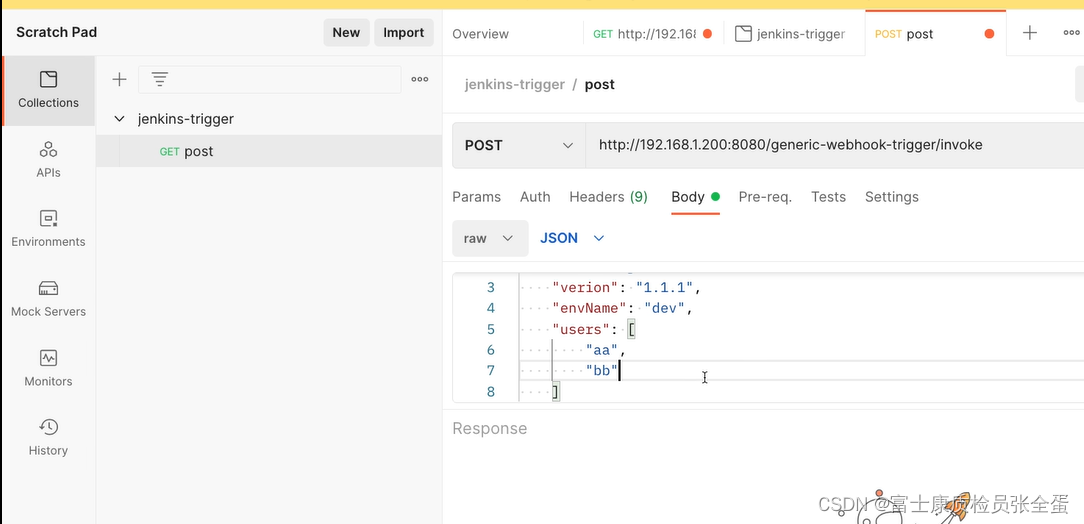Click the "verion": "1.1.1" line in editor
The height and width of the screenshot is (524, 1084).
click(x=627, y=287)
